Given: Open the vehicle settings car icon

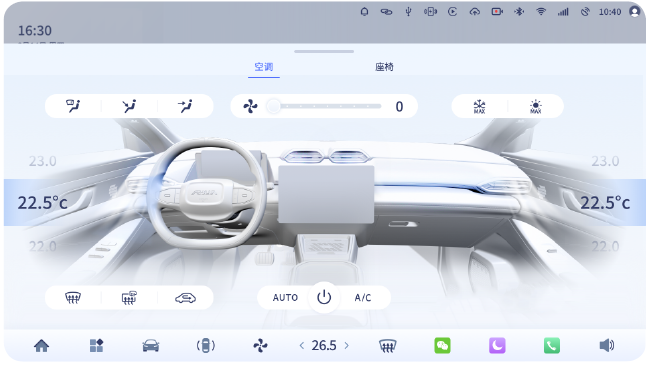Looking at the screenshot, I should click(x=150, y=345).
